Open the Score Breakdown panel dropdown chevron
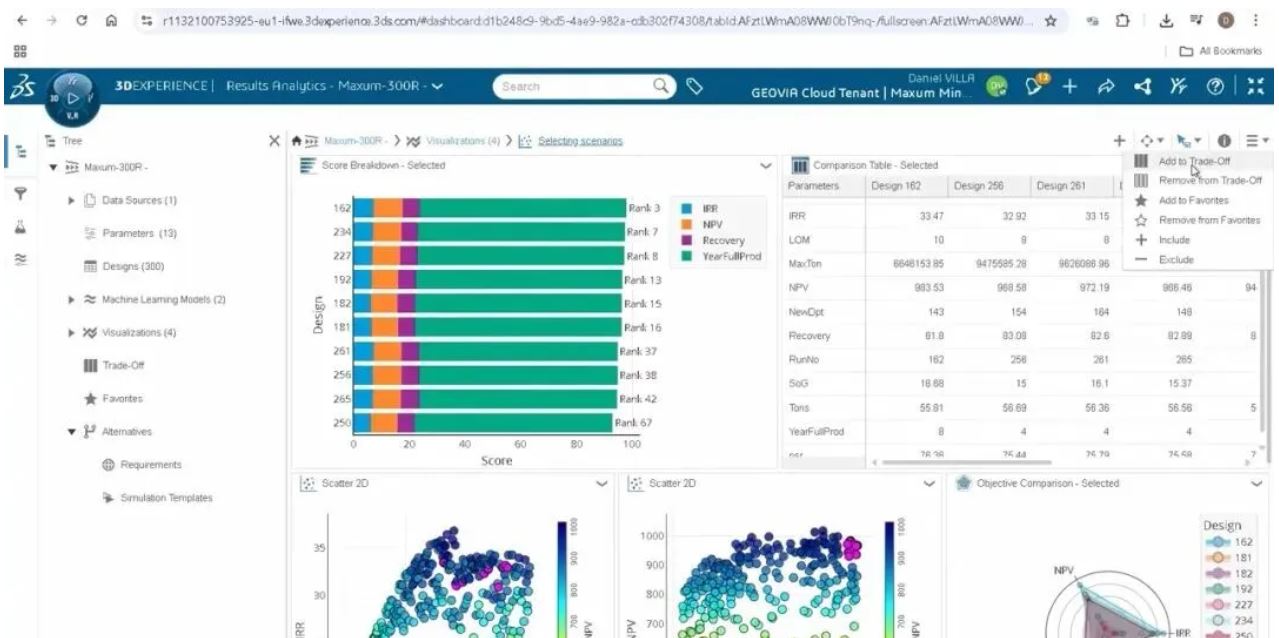The height and width of the screenshot is (638, 1279). coord(766,165)
